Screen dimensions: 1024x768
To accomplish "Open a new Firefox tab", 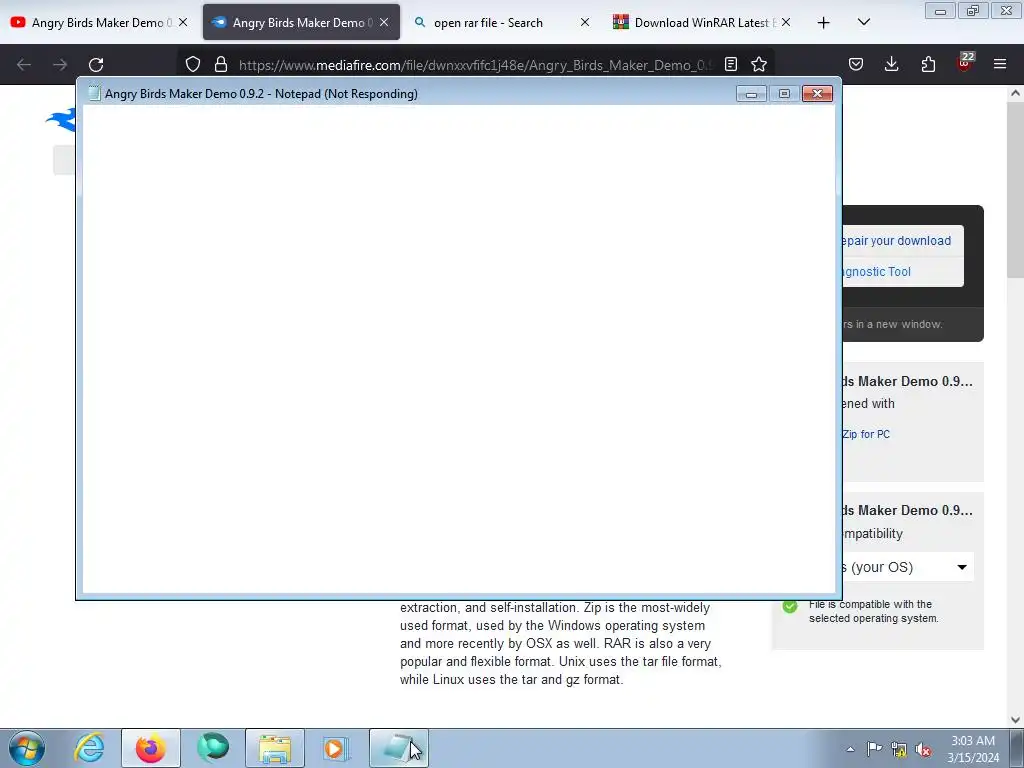I will coord(824,23).
